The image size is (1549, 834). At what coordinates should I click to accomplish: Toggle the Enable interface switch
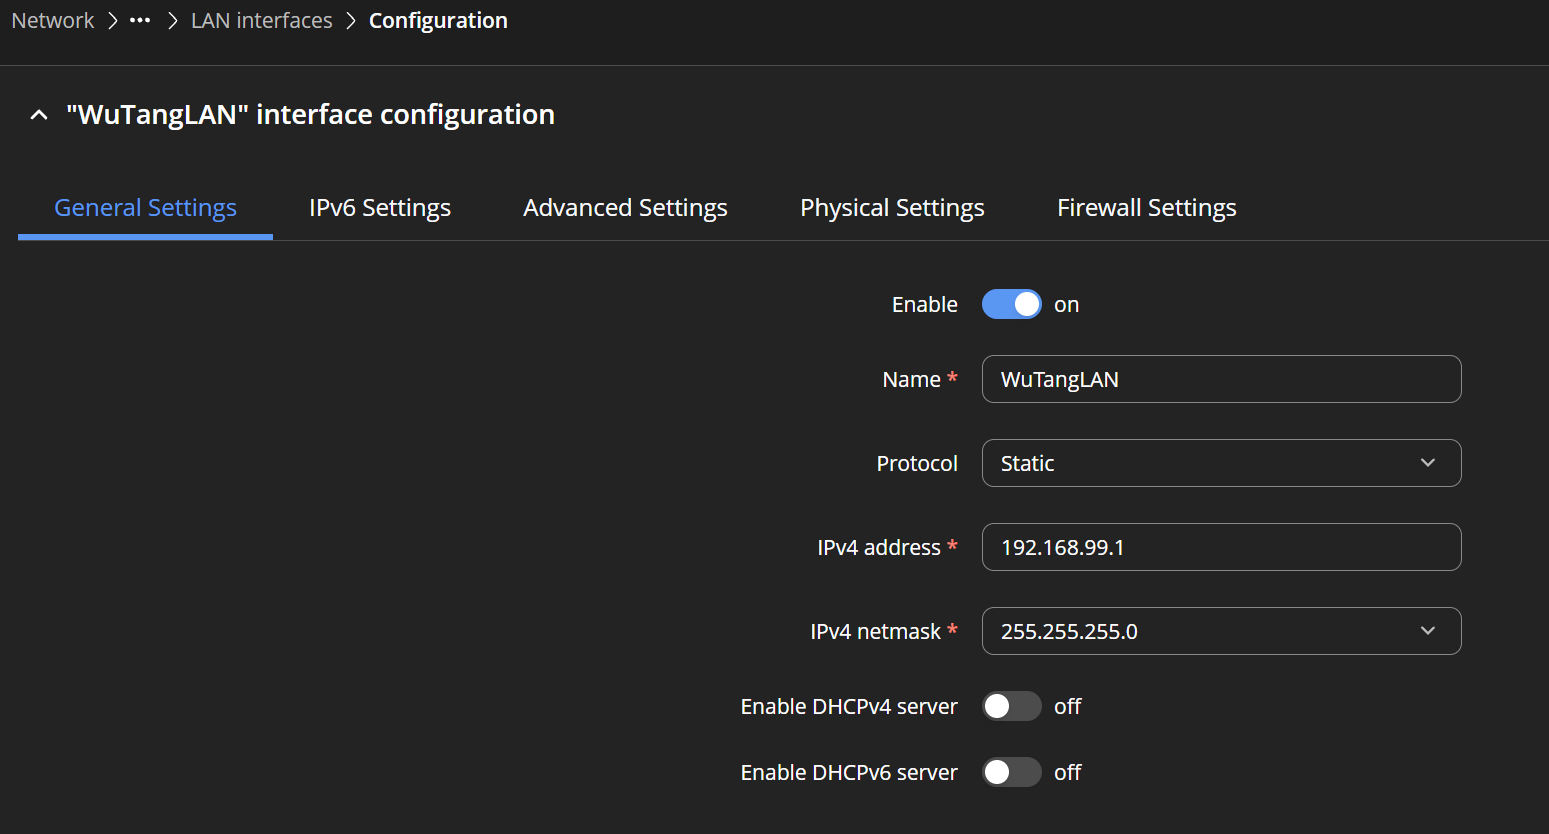tap(1011, 304)
